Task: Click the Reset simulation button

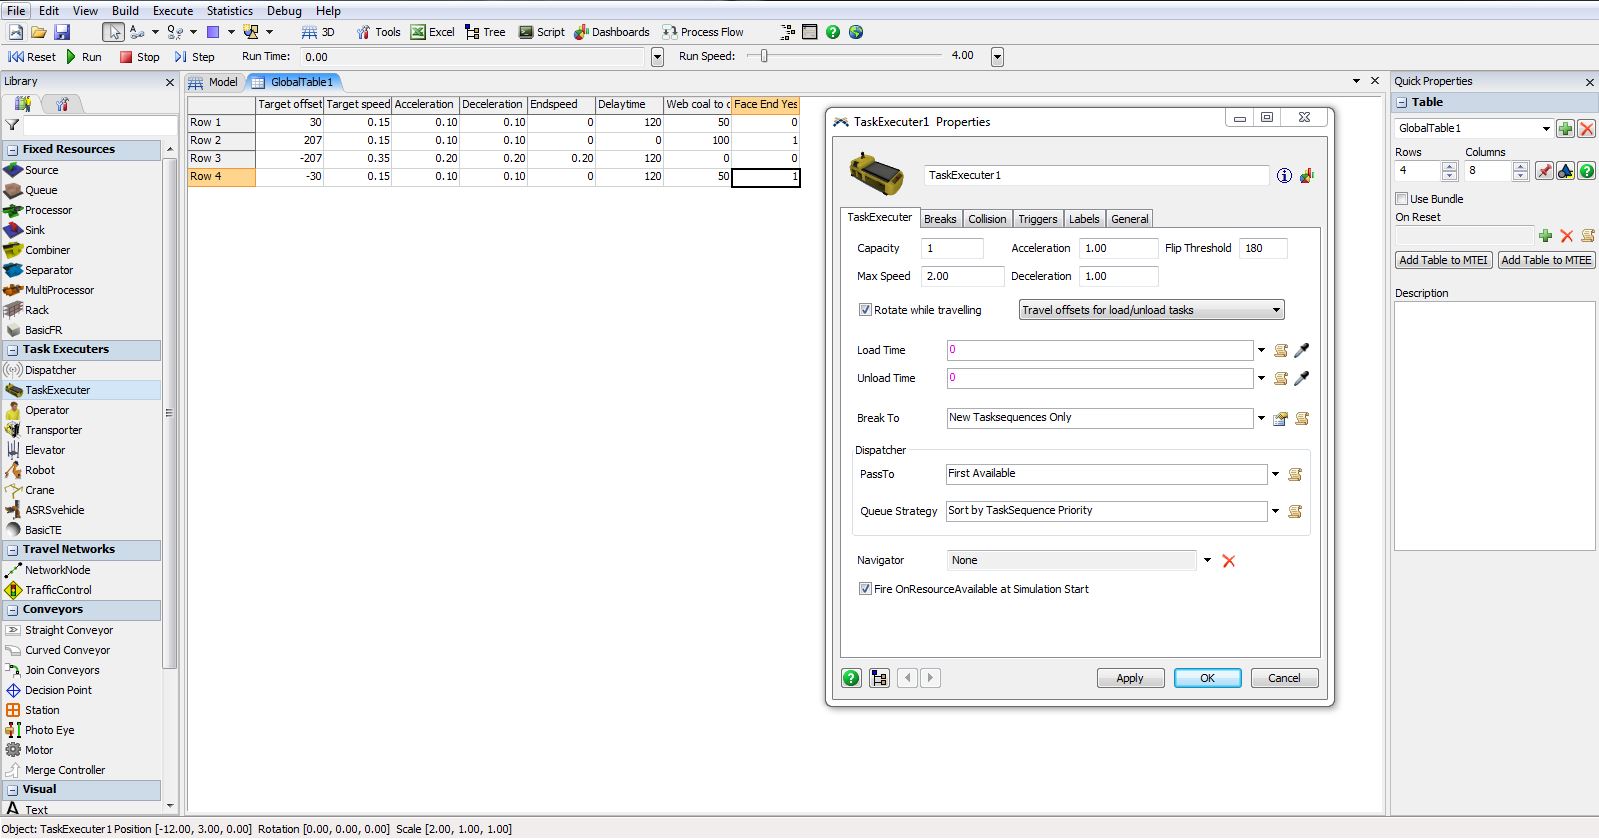Action: pos(32,57)
